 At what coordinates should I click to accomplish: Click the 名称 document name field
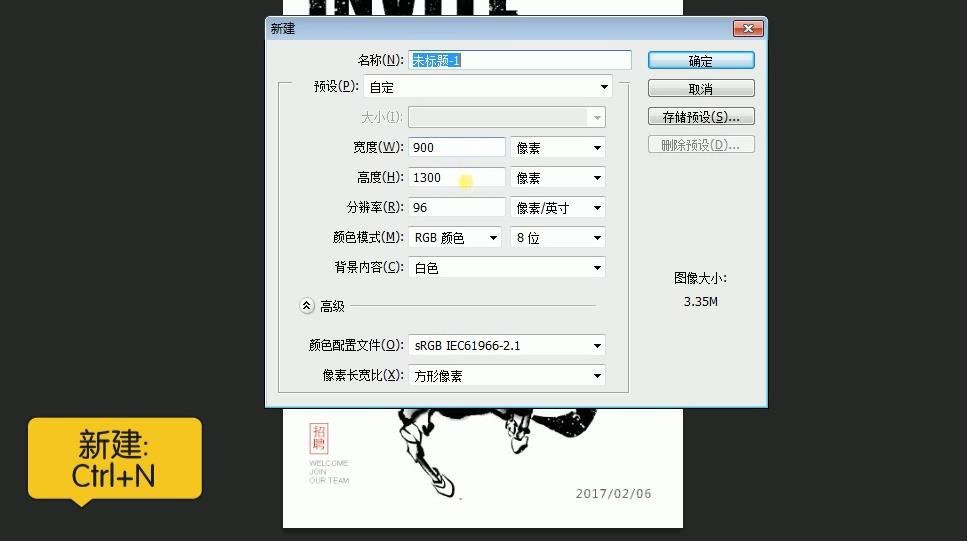(519, 61)
